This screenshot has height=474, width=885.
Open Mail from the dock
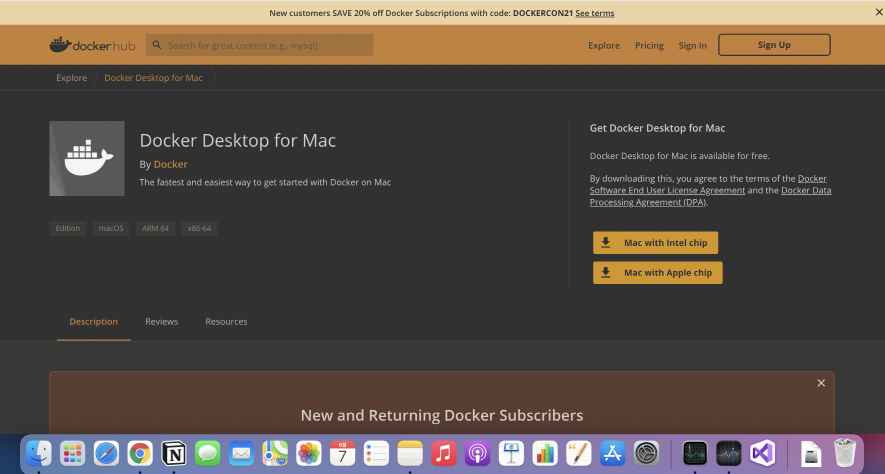241,453
